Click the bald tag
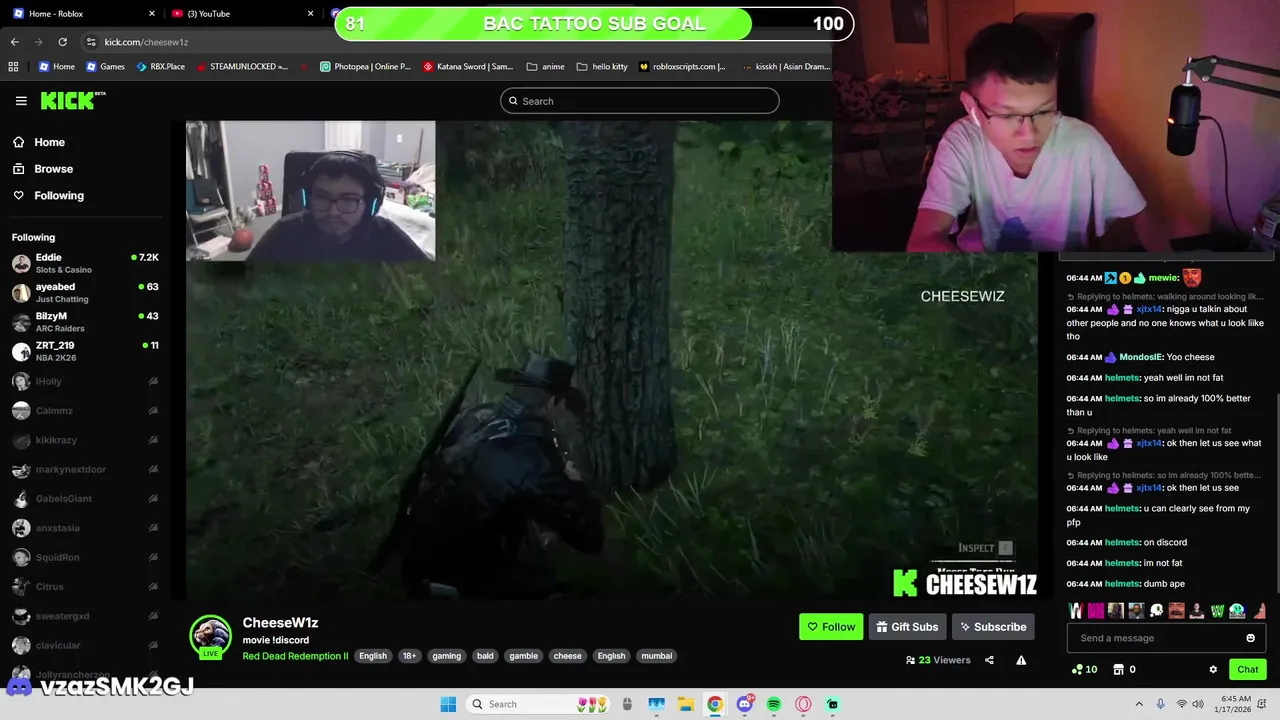The width and height of the screenshot is (1280, 720). point(485,656)
